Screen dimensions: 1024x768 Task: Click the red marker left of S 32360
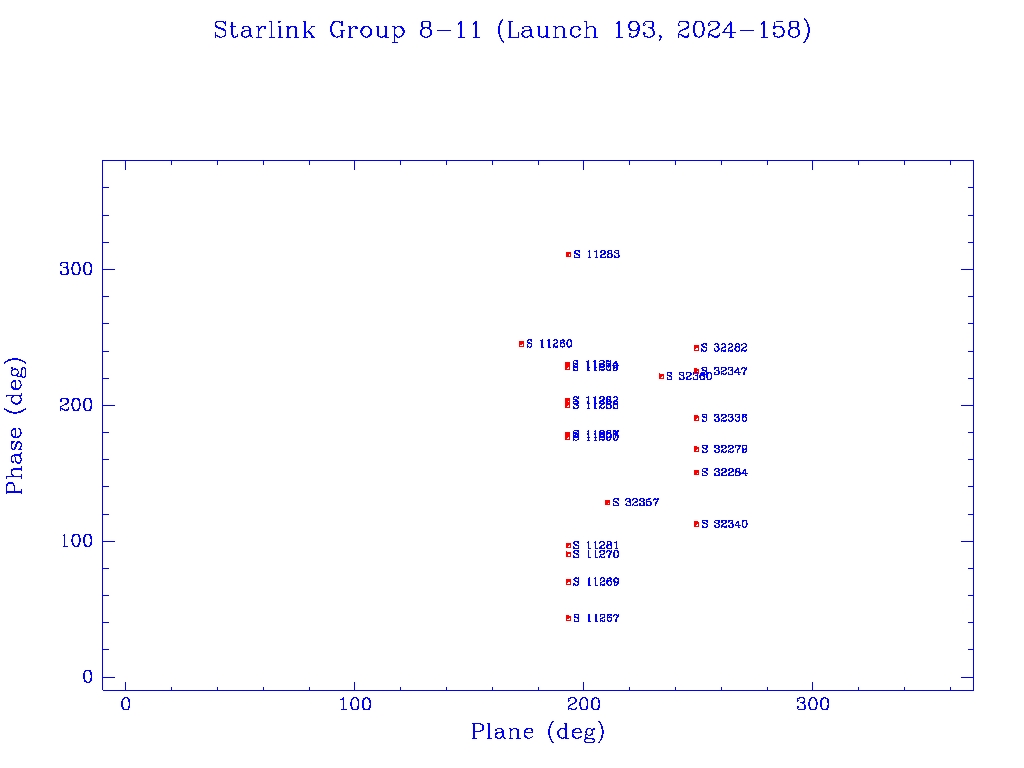pos(662,376)
